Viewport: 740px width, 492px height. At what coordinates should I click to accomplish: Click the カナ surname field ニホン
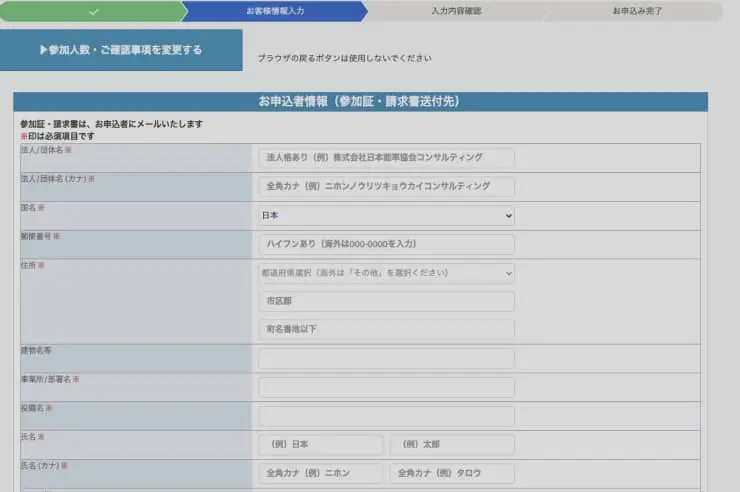click(x=321, y=473)
